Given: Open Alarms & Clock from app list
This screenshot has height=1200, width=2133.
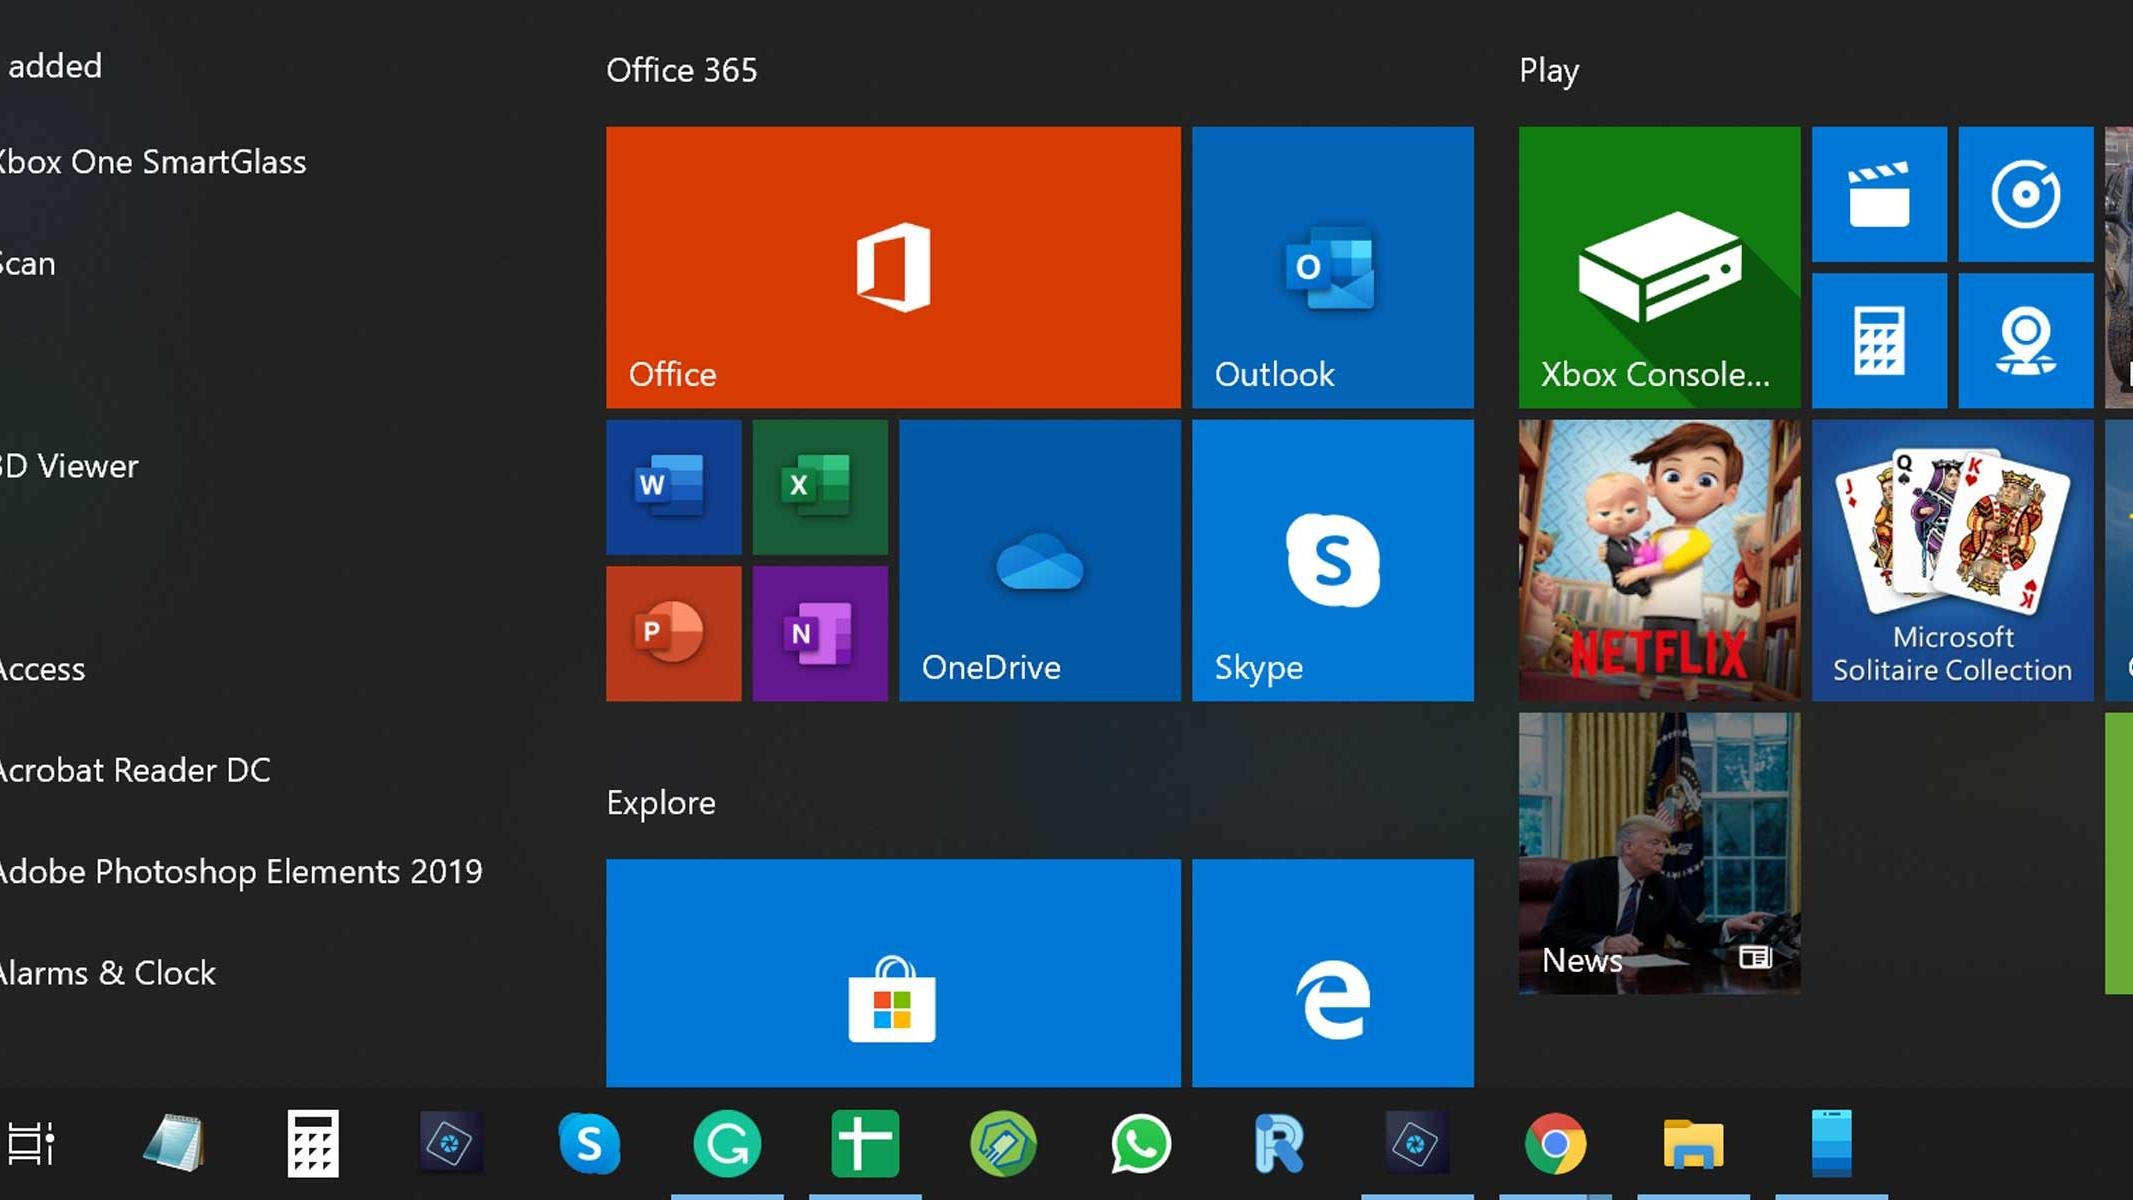Looking at the screenshot, I should (108, 973).
